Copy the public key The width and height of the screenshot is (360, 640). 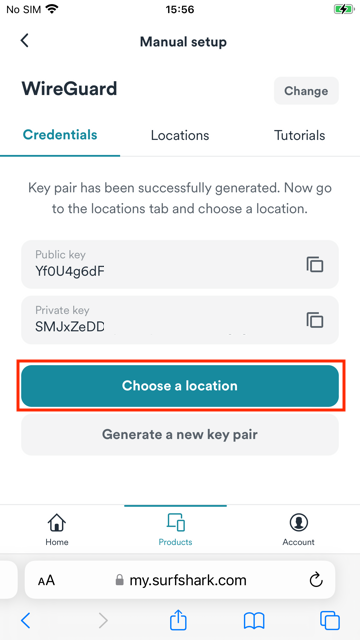pyautogui.click(x=315, y=264)
